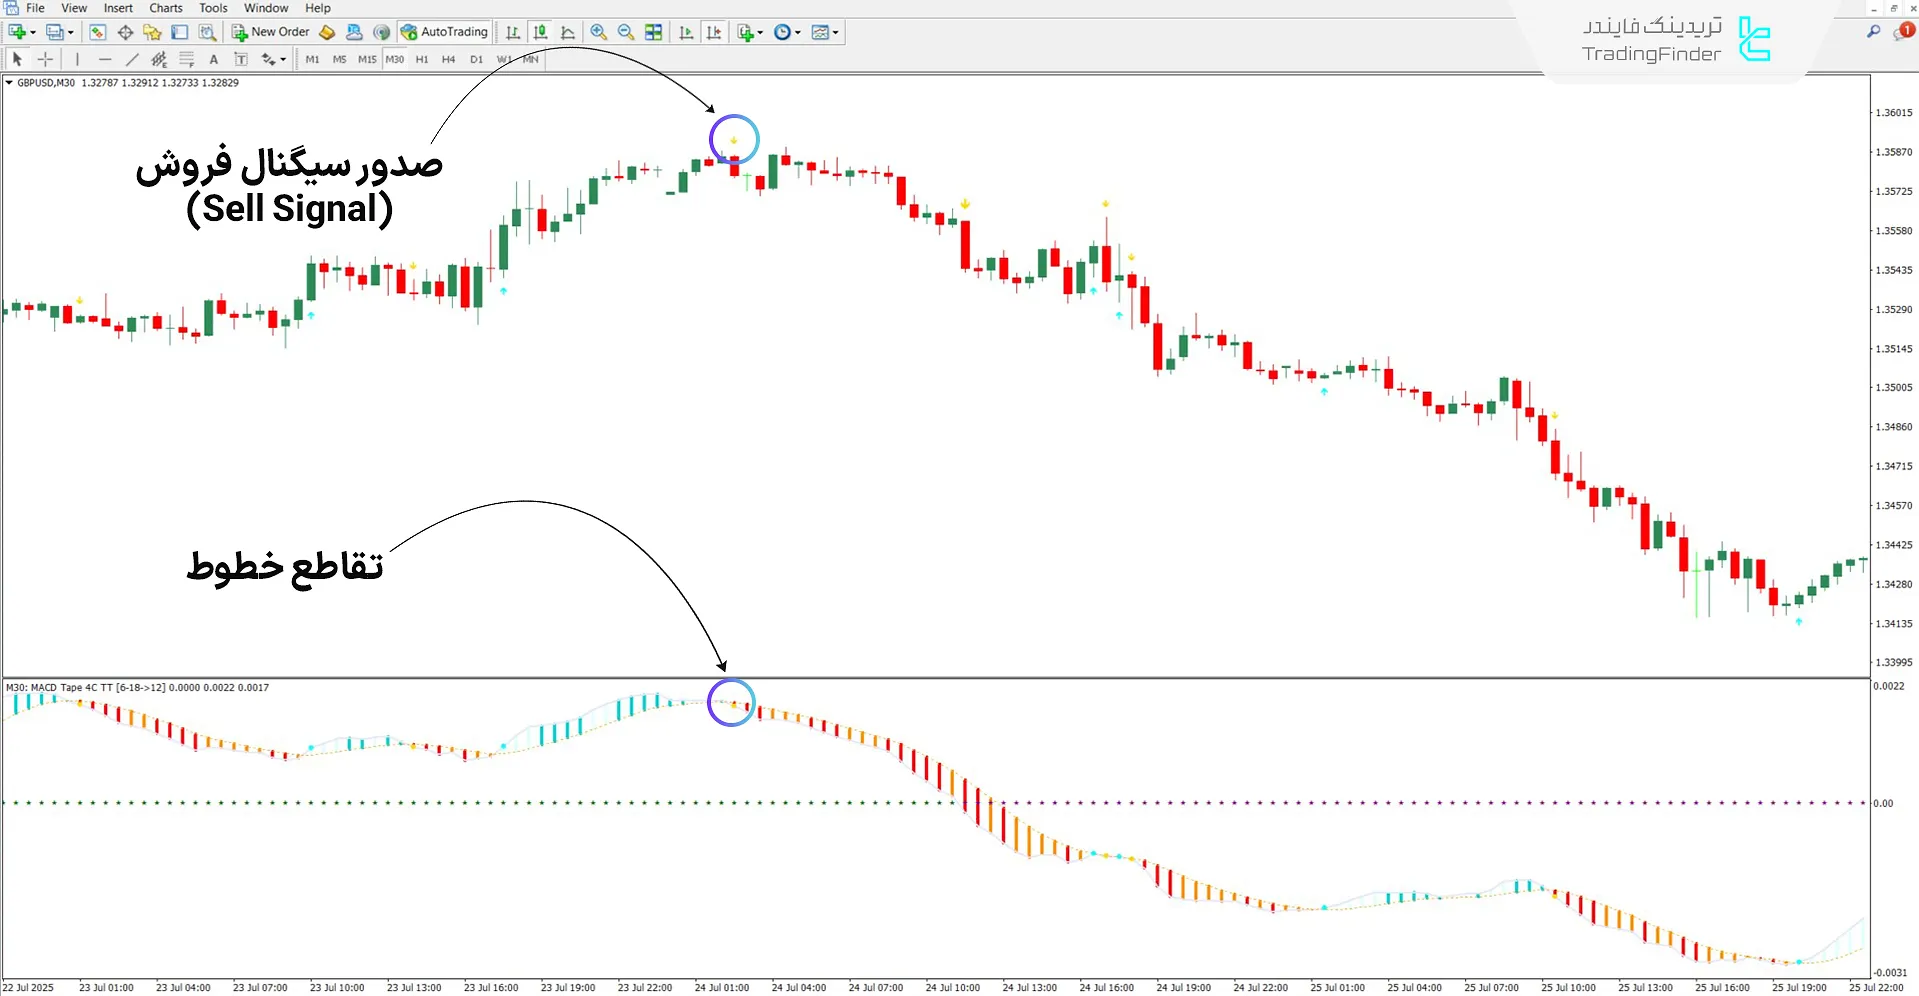1919x996 pixels.
Task: Open the Charts menu
Action: 165,8
